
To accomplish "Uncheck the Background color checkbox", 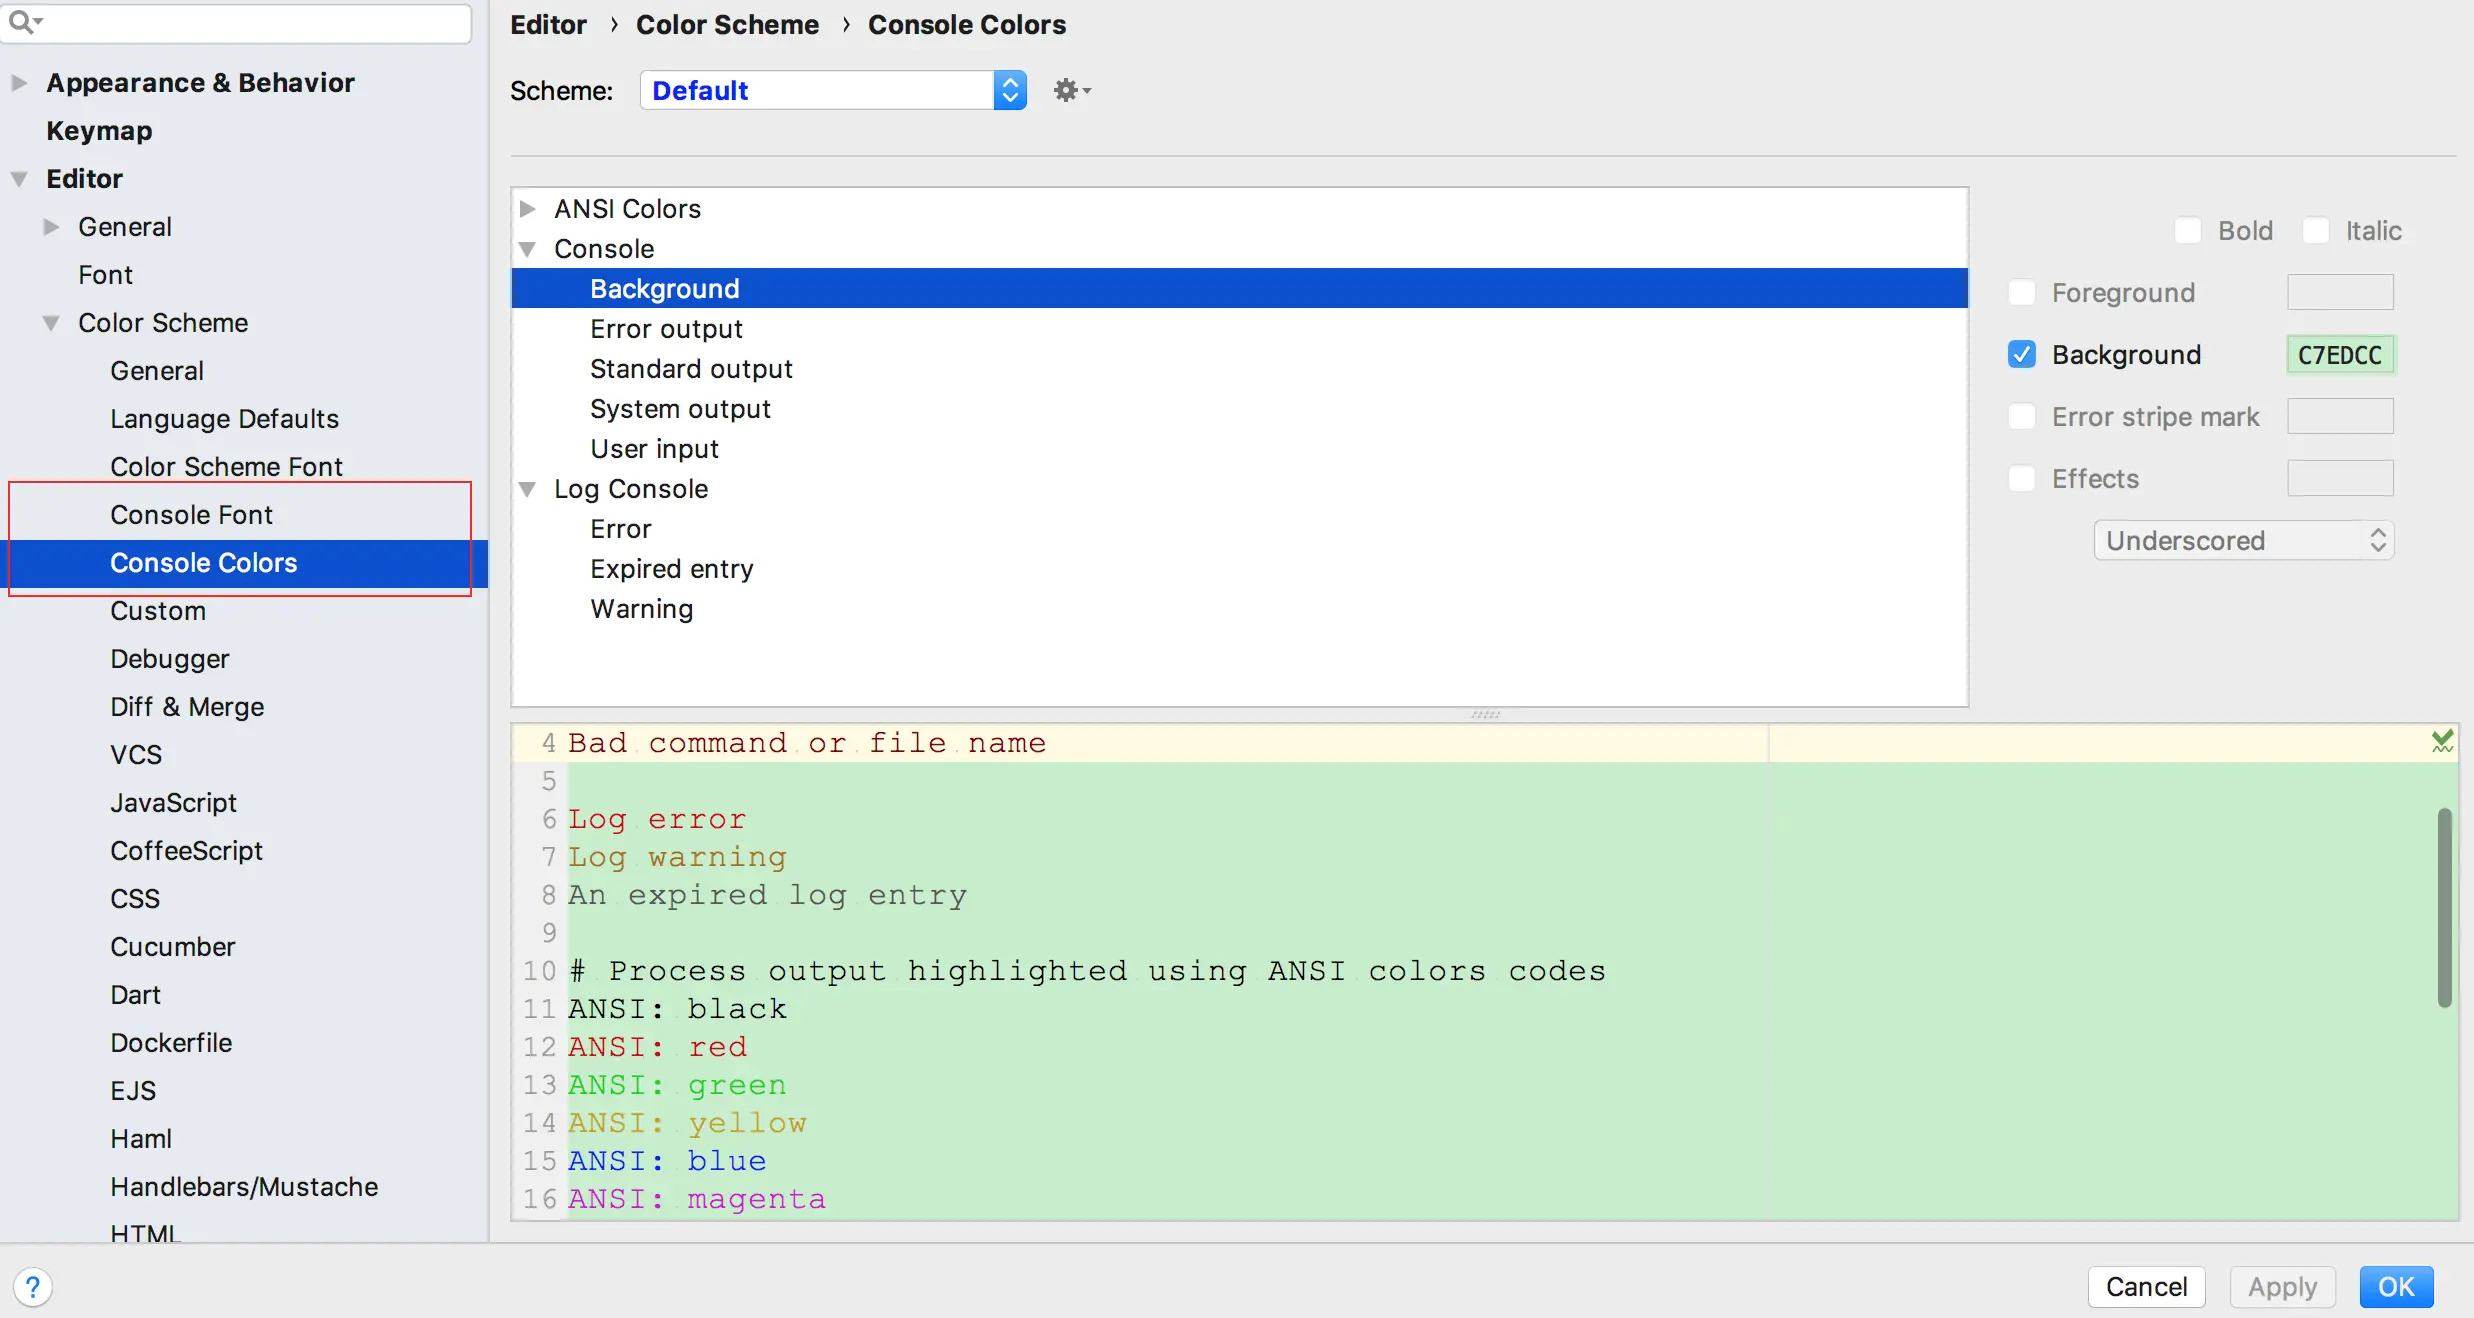I will click(2022, 355).
